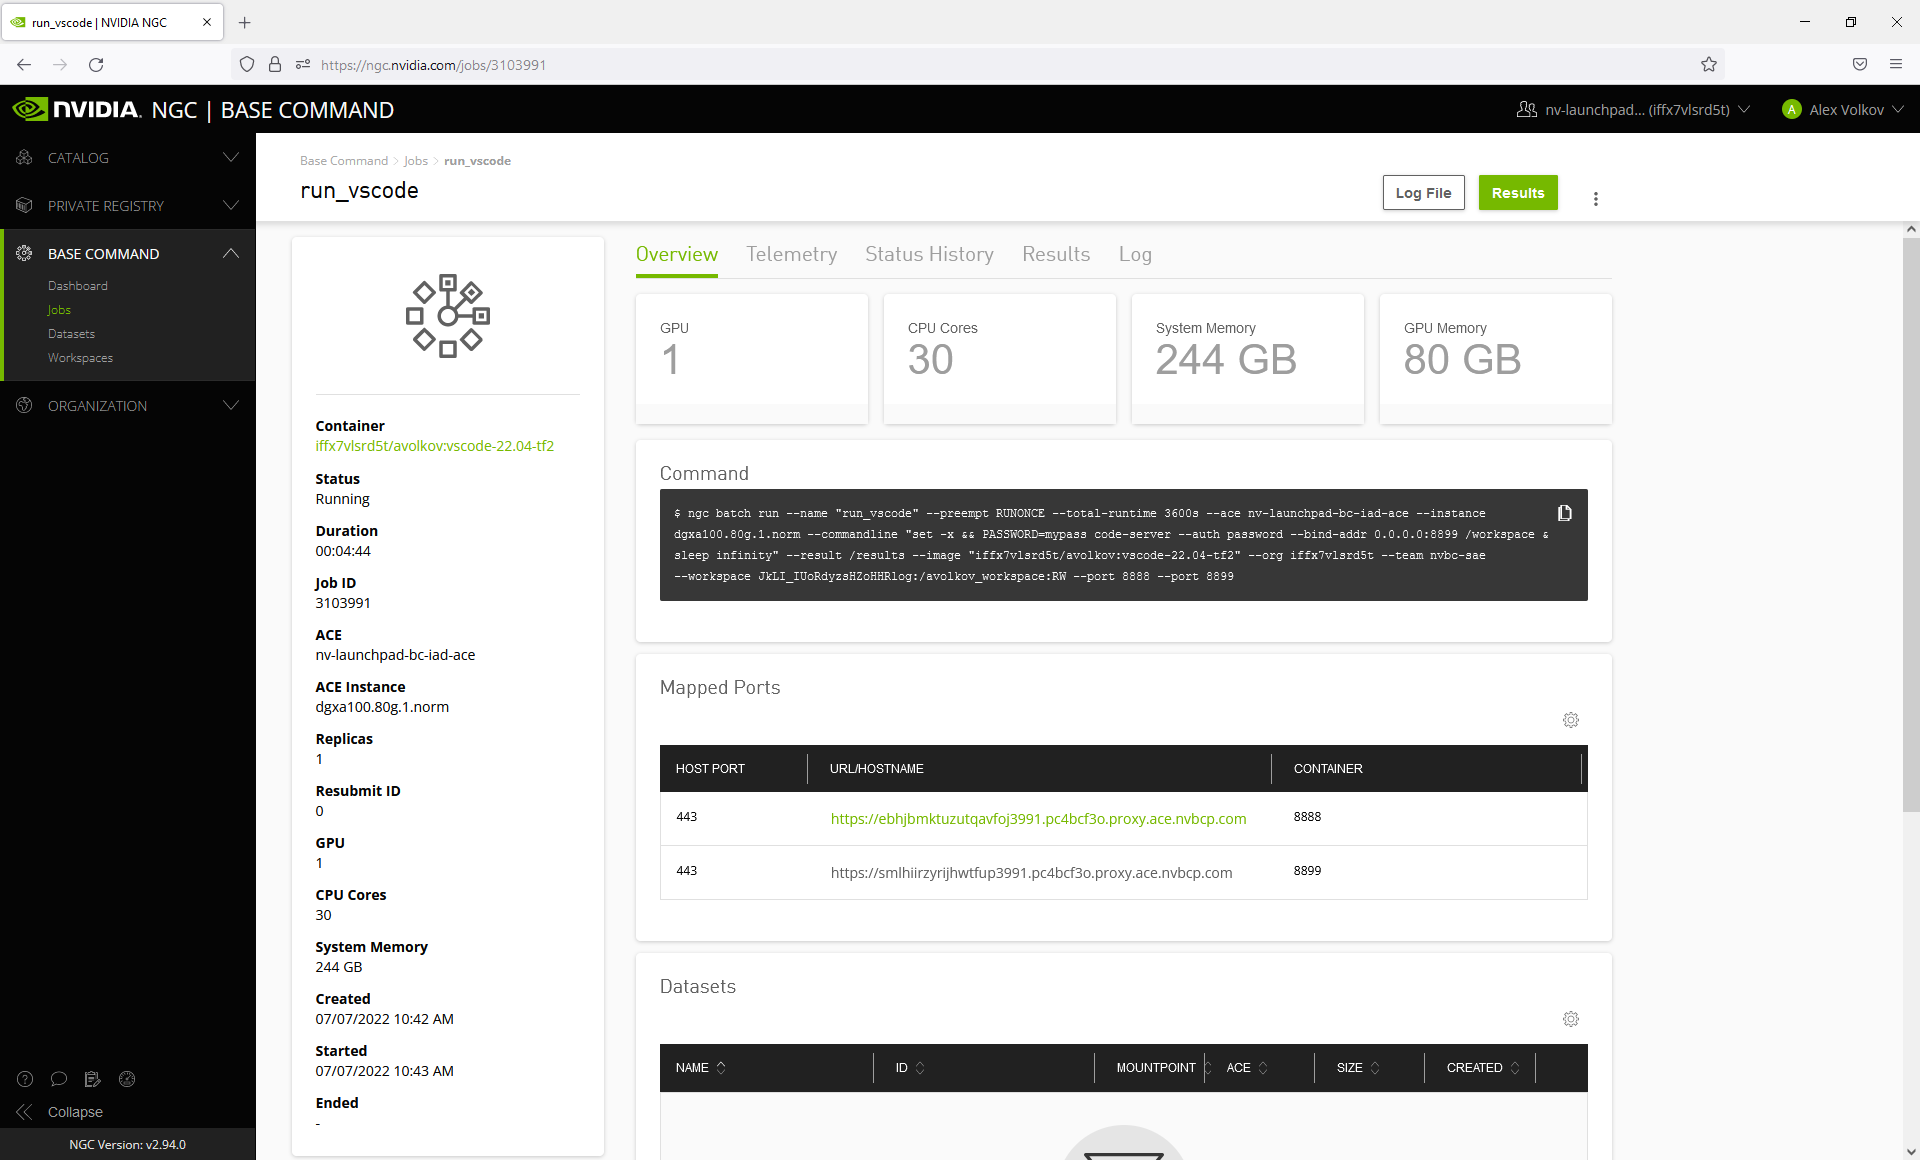1920x1160 pixels.
Task: Open Mapped Ports table settings gear
Action: [x=1571, y=720]
